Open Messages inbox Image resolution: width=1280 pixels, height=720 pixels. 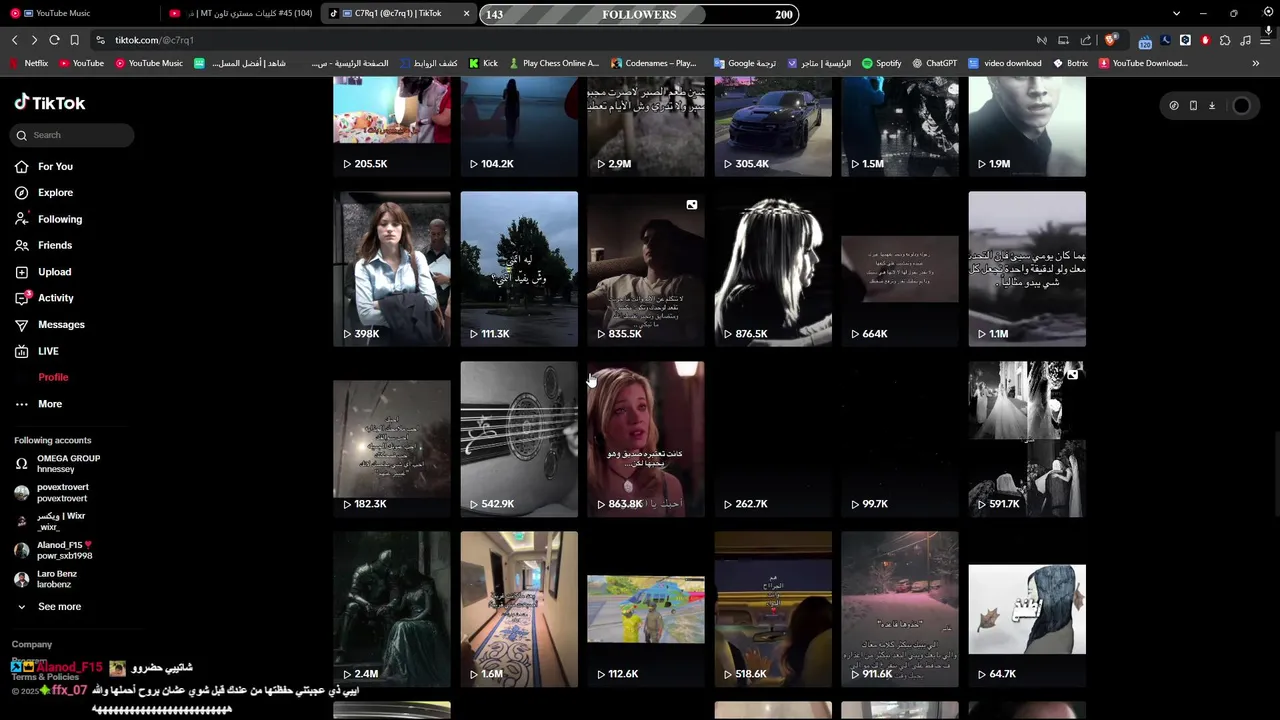pos(61,325)
